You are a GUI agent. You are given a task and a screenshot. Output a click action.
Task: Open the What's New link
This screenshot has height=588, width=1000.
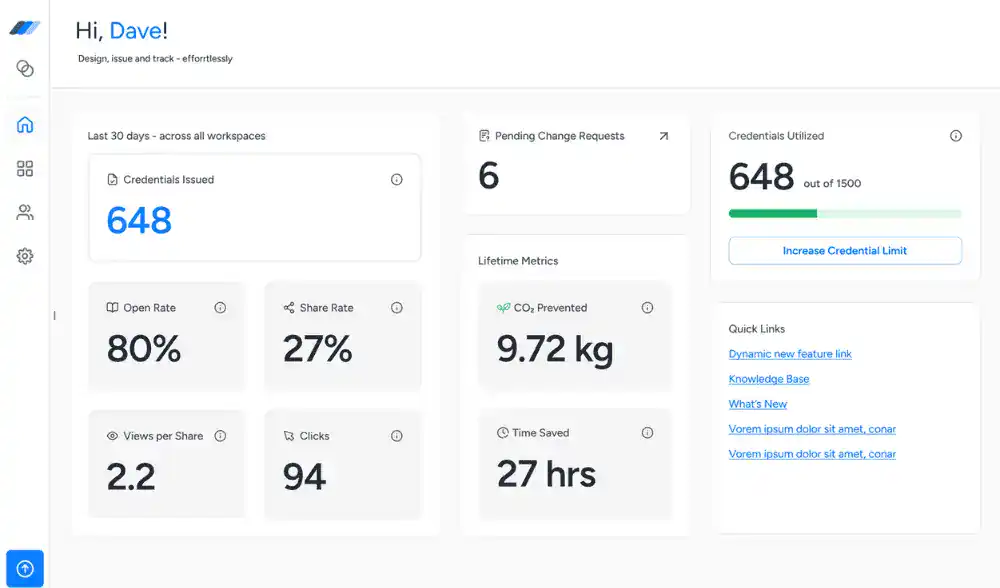coord(758,404)
